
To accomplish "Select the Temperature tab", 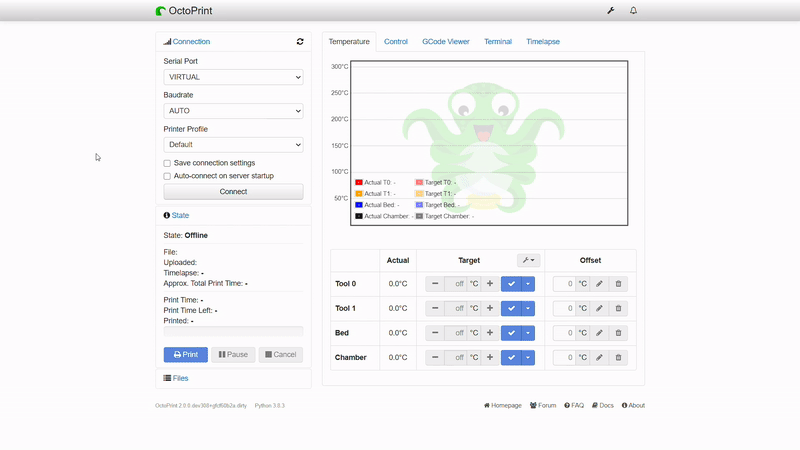I will tap(349, 42).
